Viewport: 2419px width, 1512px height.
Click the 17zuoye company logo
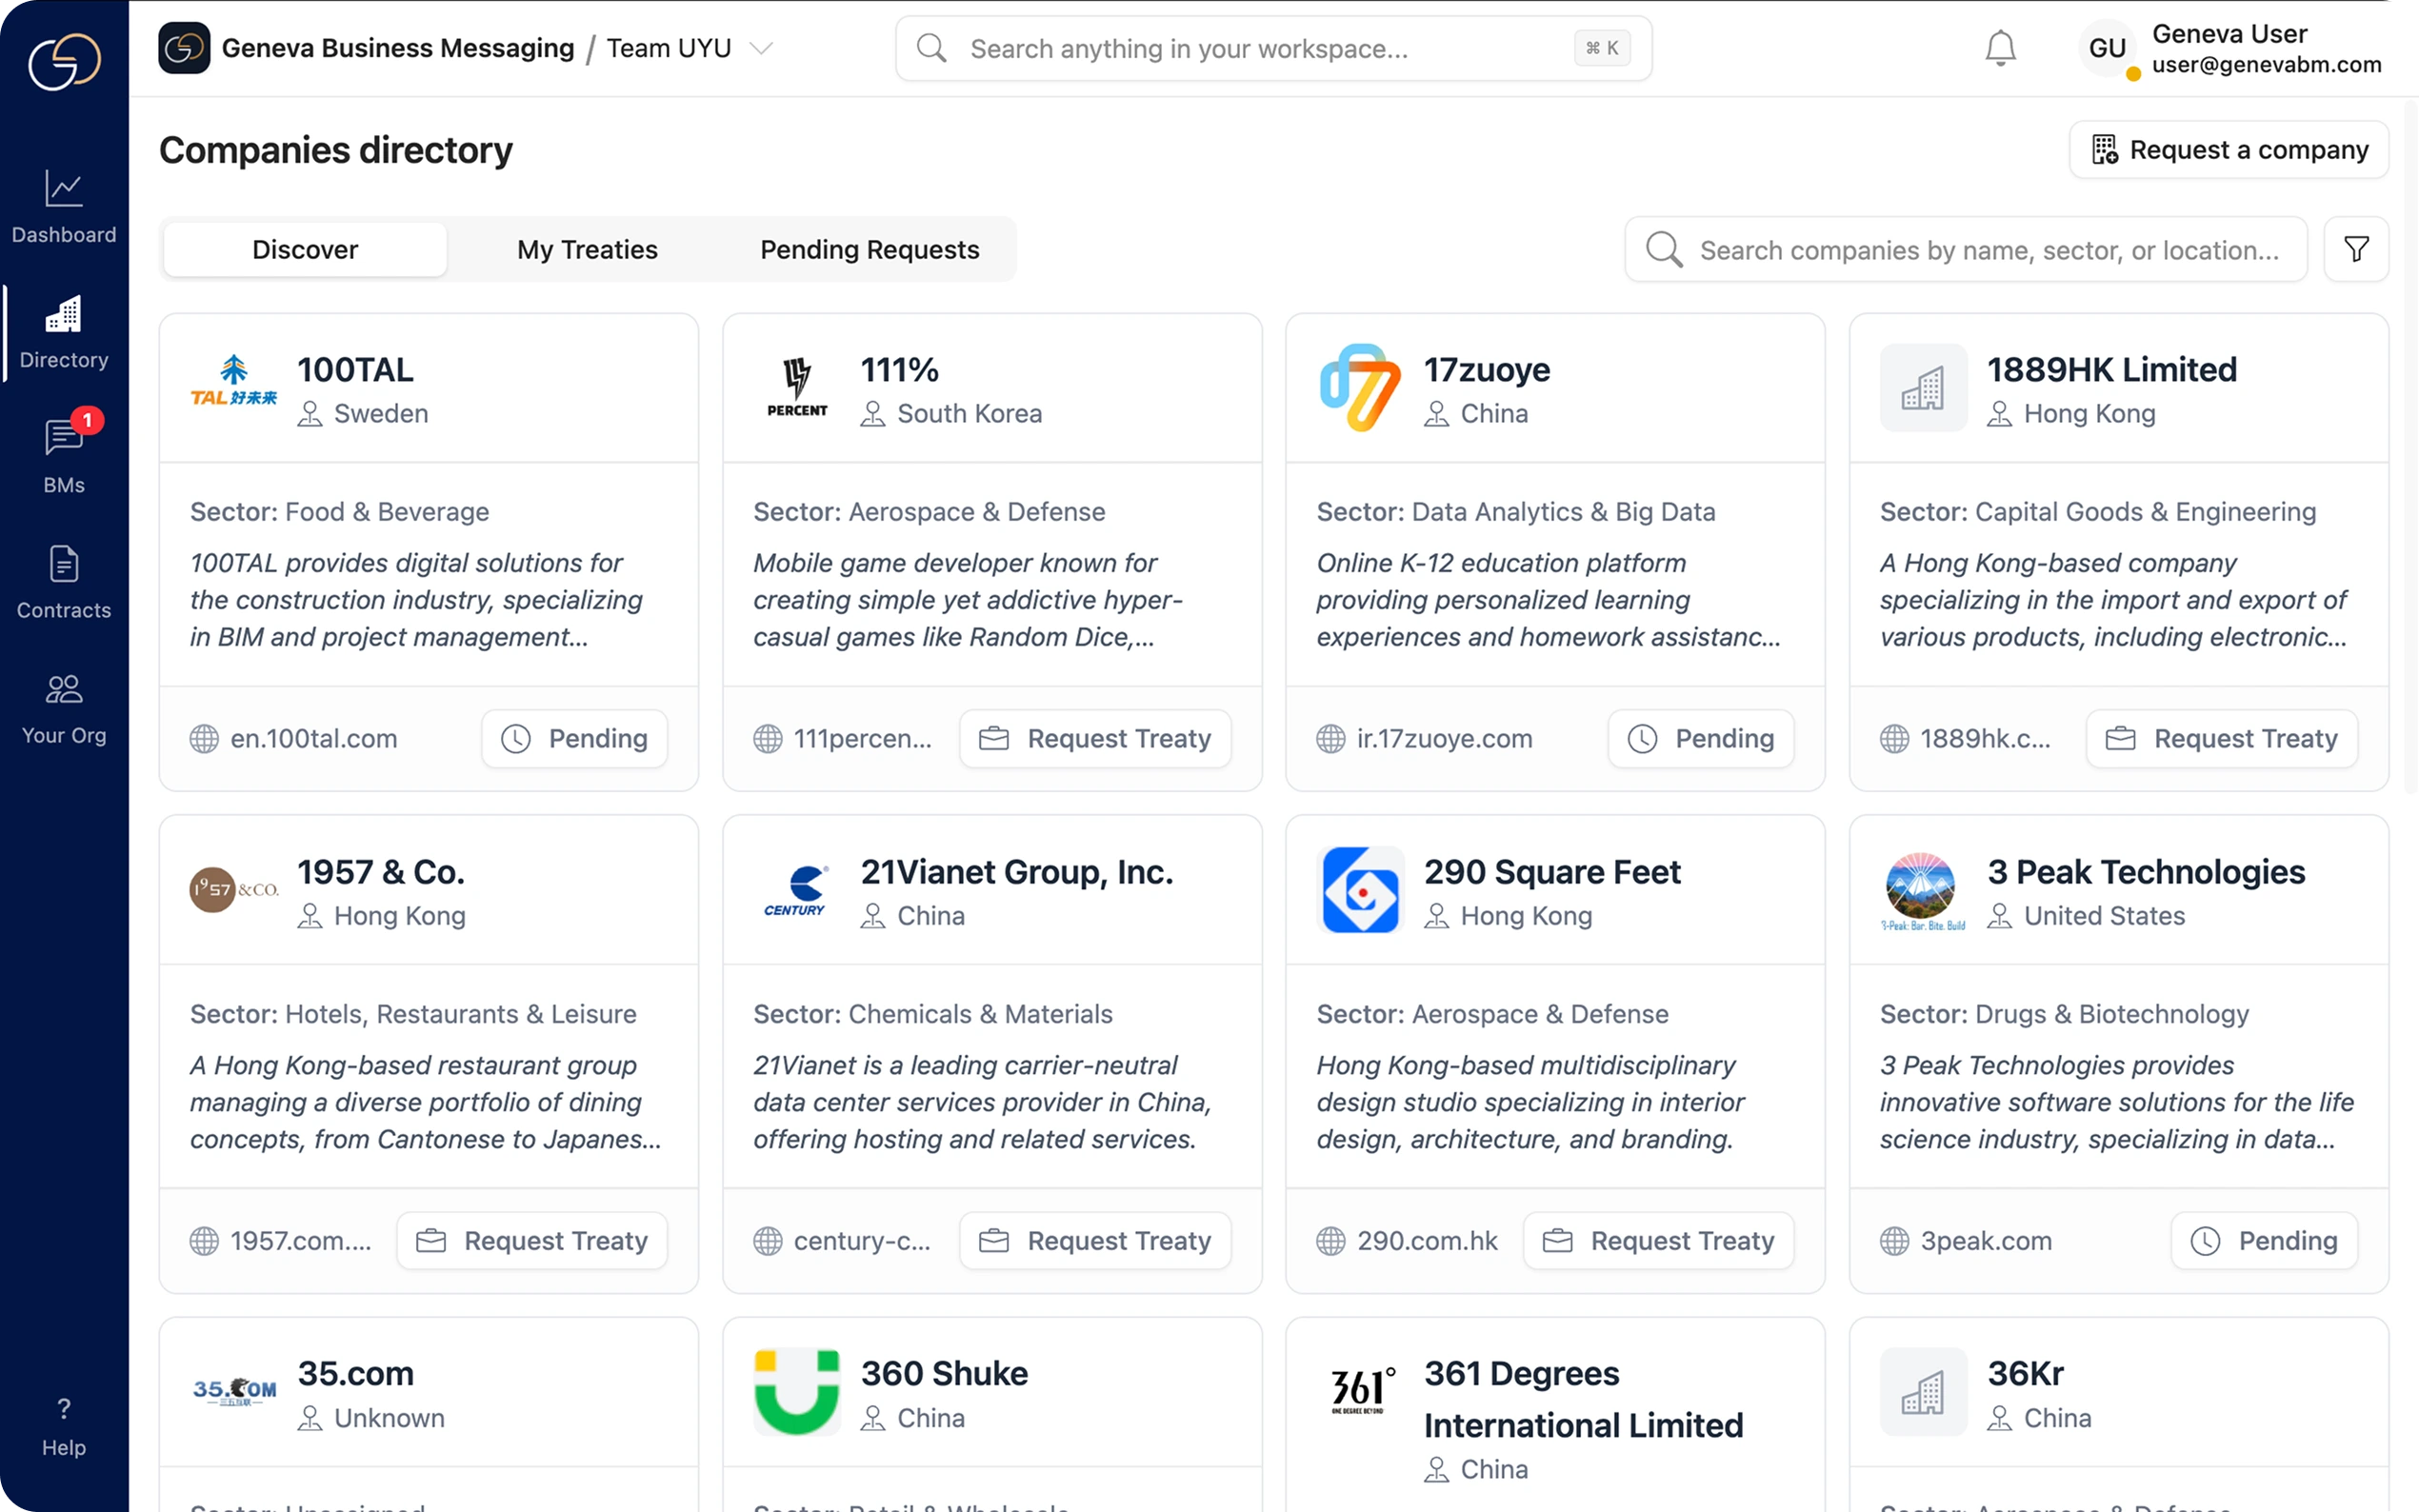(x=1359, y=387)
